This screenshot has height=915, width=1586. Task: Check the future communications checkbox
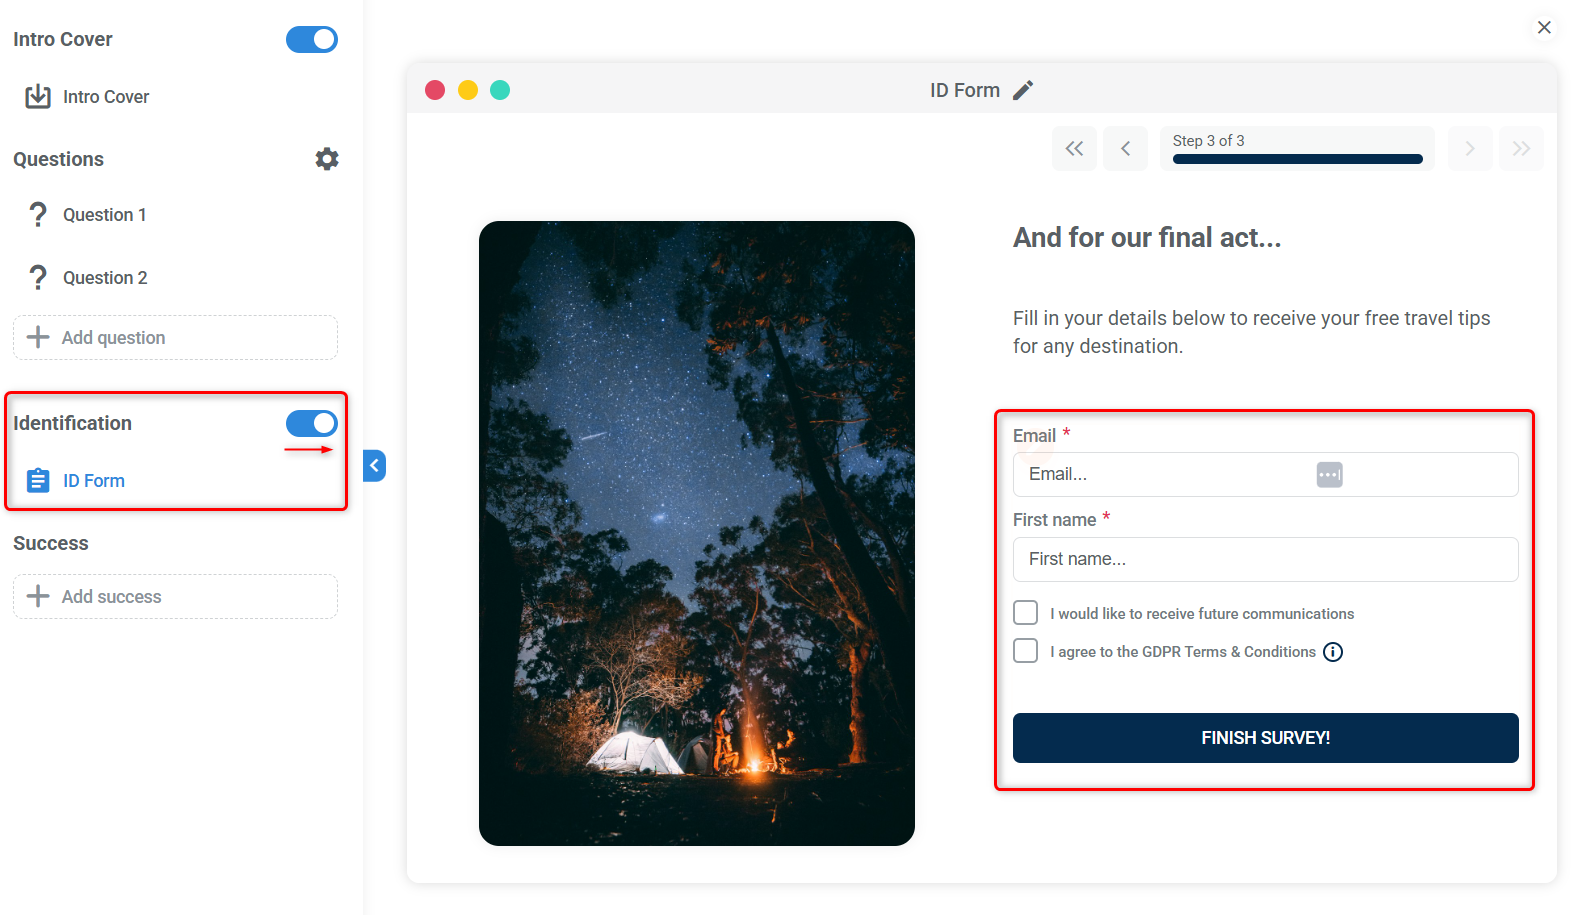pos(1026,613)
